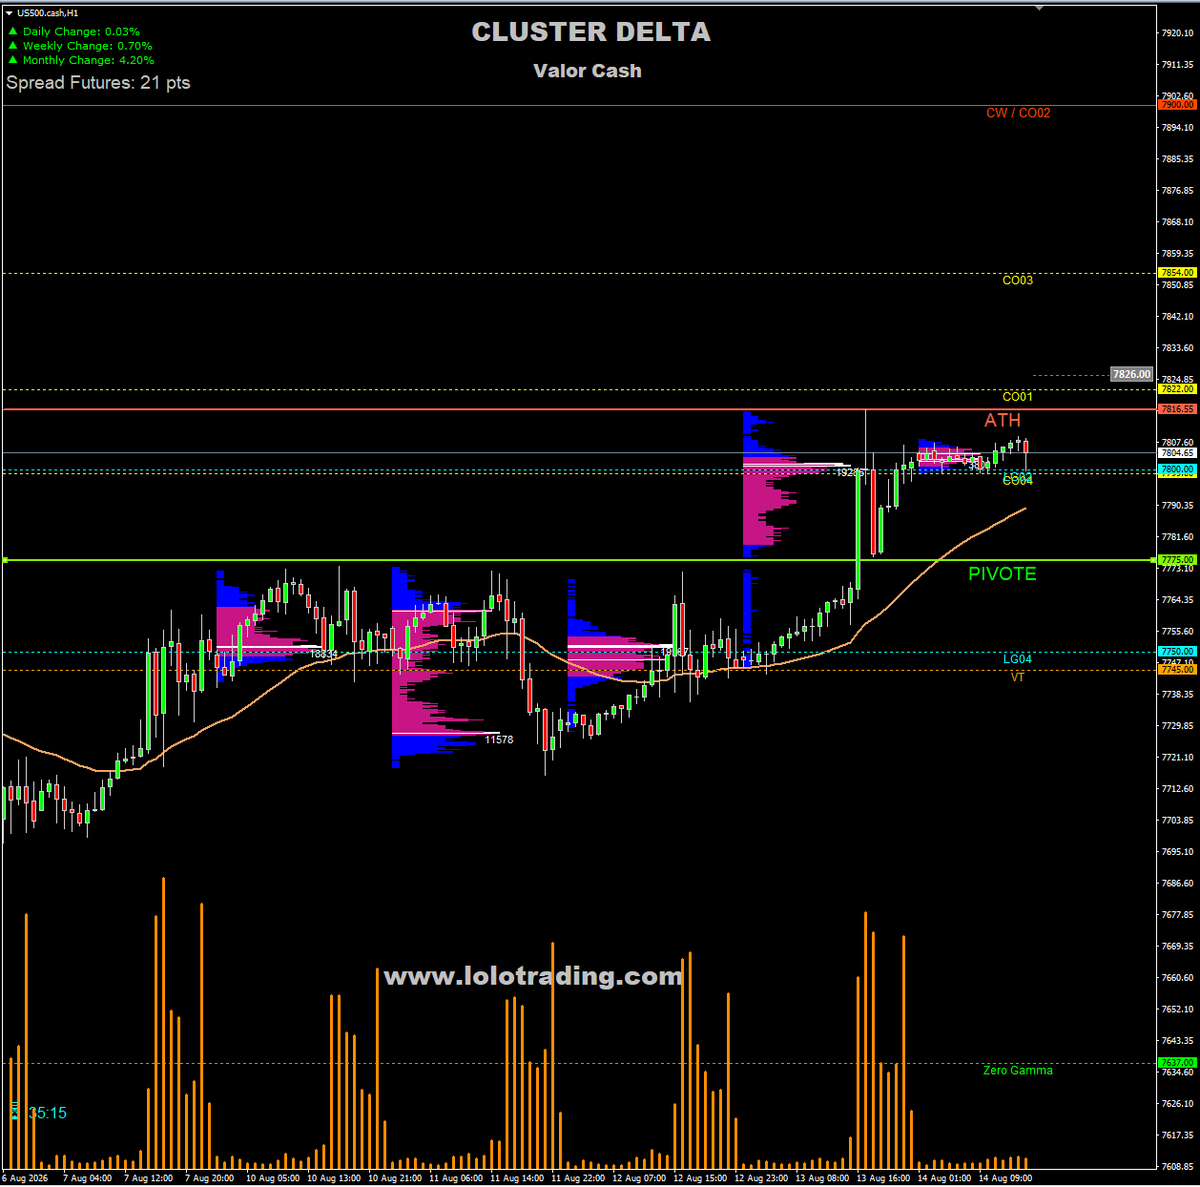Screen dimensions: 1200x1187
Task: Select the green PIVOTE label
Action: coord(1002,574)
